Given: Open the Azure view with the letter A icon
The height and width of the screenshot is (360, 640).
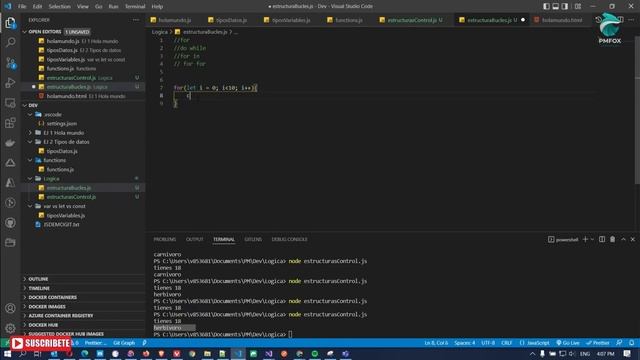Looking at the screenshot, I should [10, 183].
